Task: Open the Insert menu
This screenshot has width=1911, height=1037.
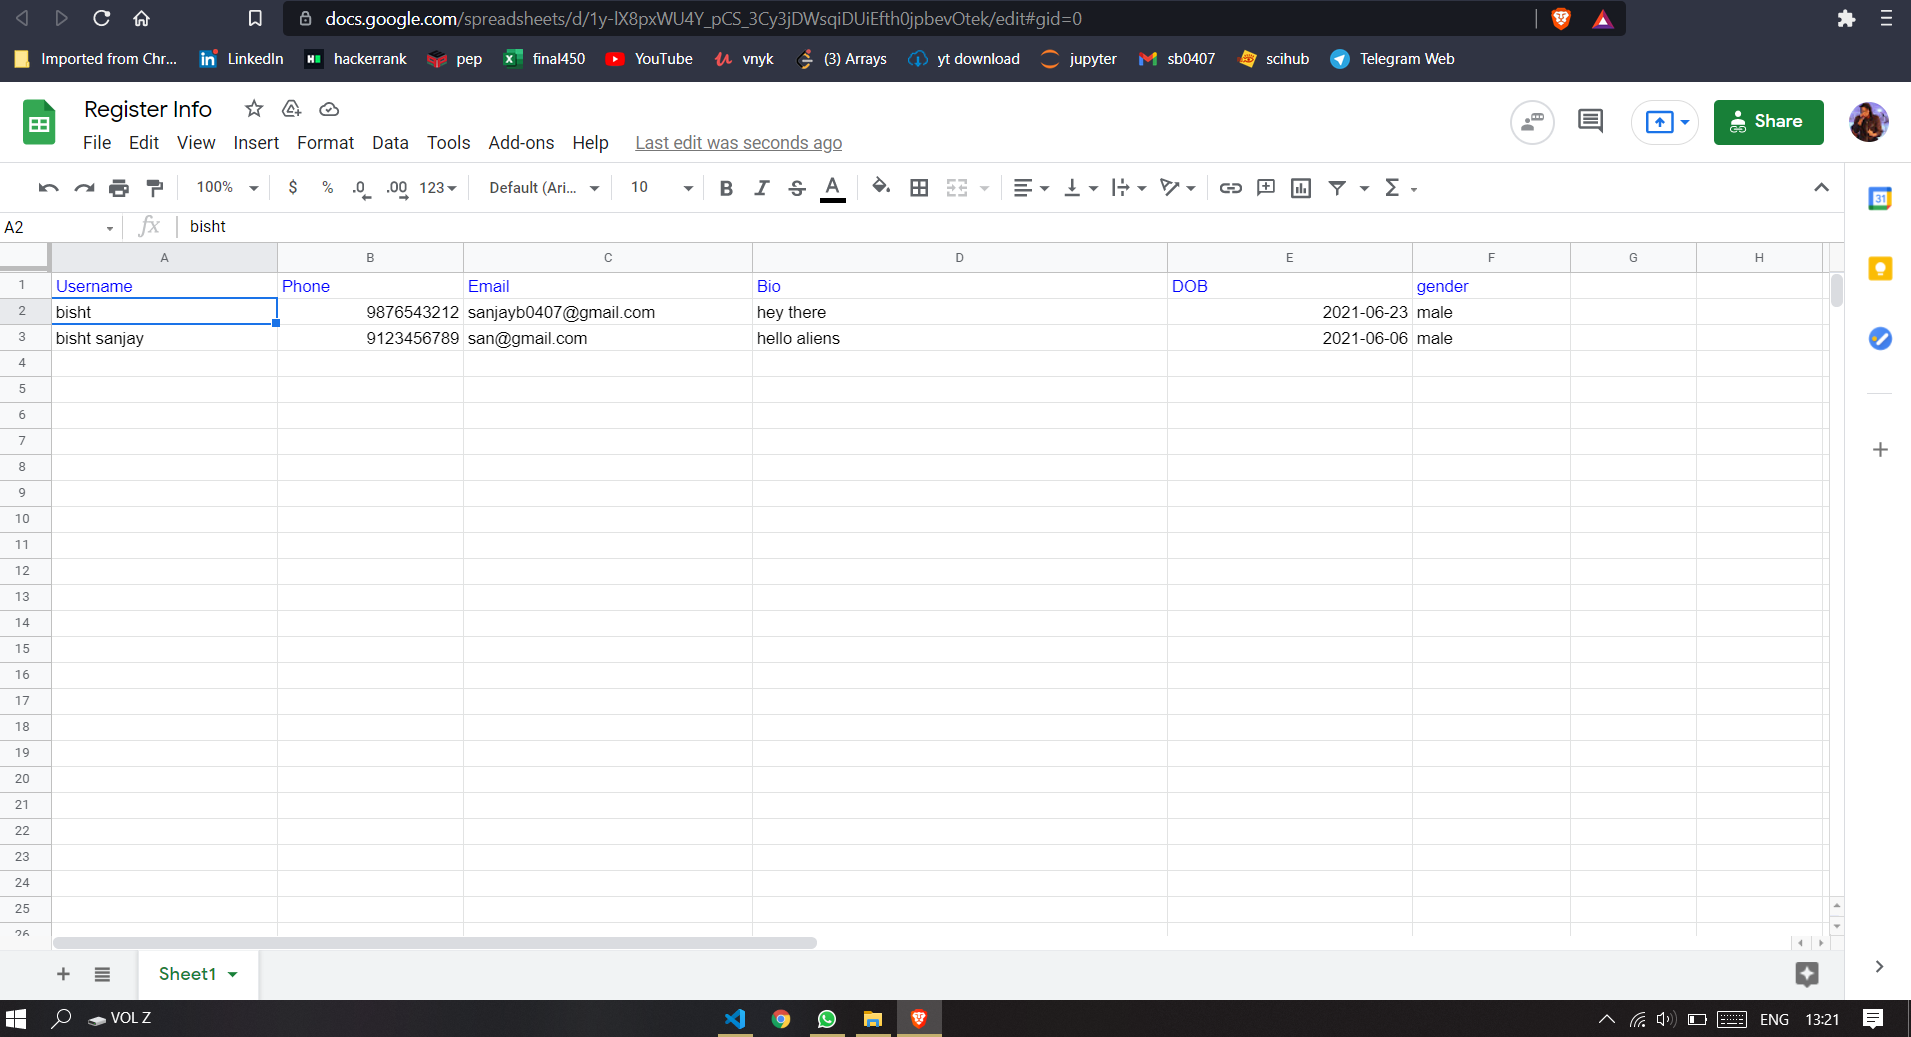Action: coord(256,143)
